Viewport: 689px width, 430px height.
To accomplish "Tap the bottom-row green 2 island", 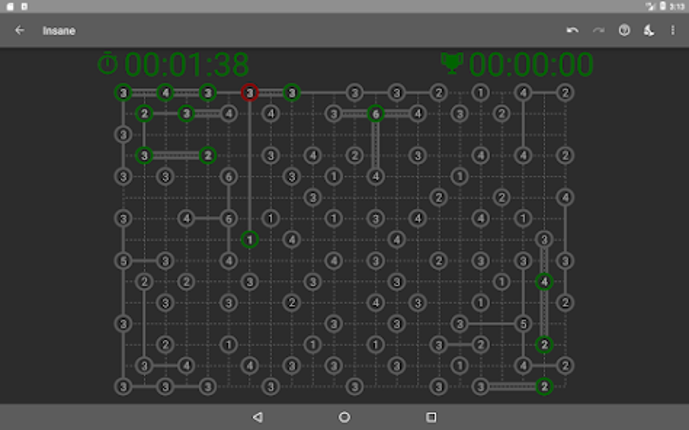I will click(544, 387).
